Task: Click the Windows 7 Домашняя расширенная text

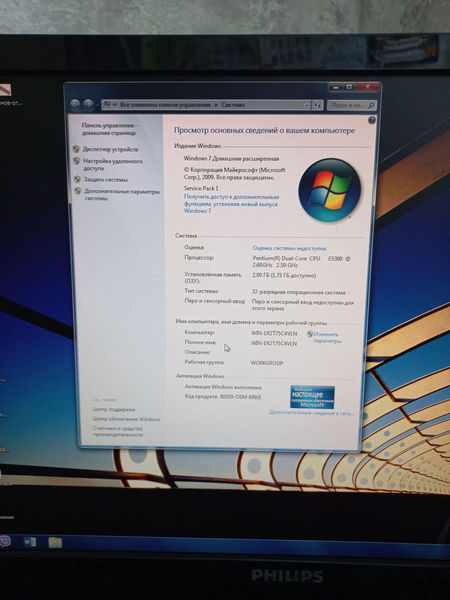Action: [x=231, y=158]
